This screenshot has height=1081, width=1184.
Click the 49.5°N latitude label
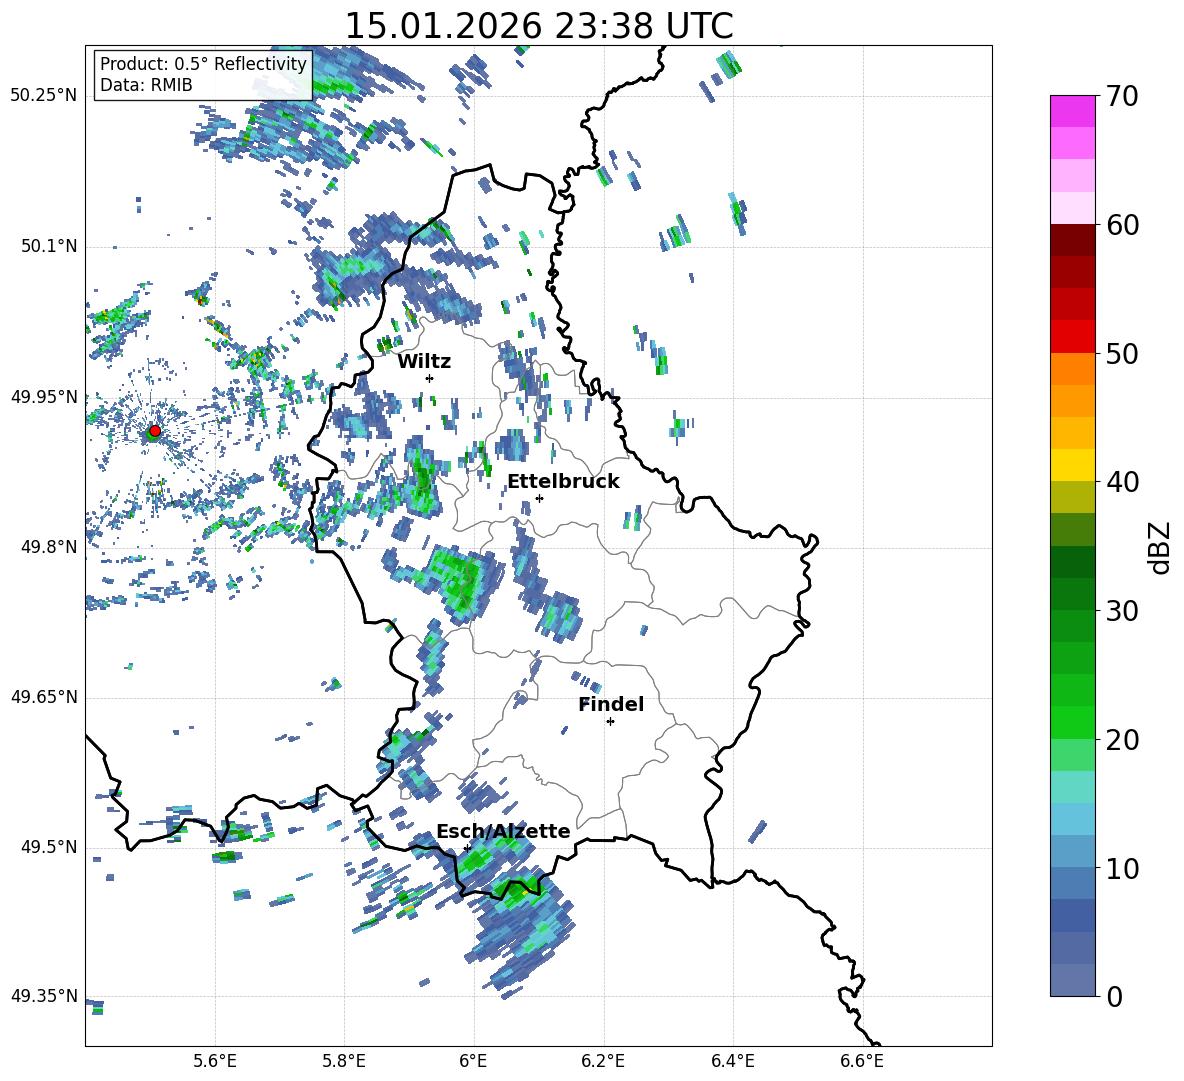[x=48, y=847]
